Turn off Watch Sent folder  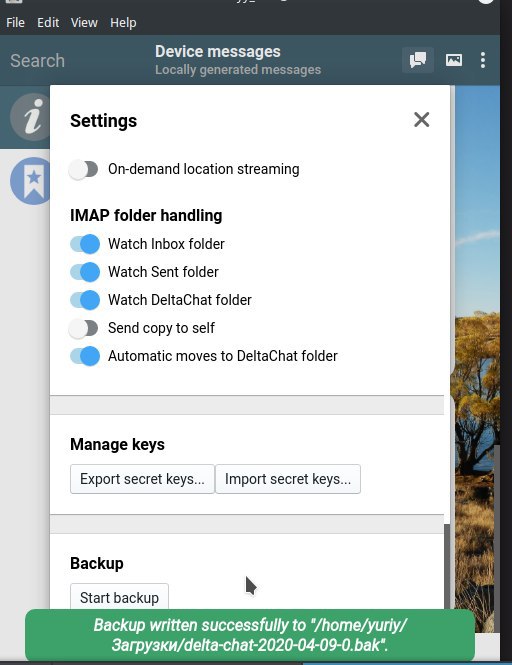[85, 272]
